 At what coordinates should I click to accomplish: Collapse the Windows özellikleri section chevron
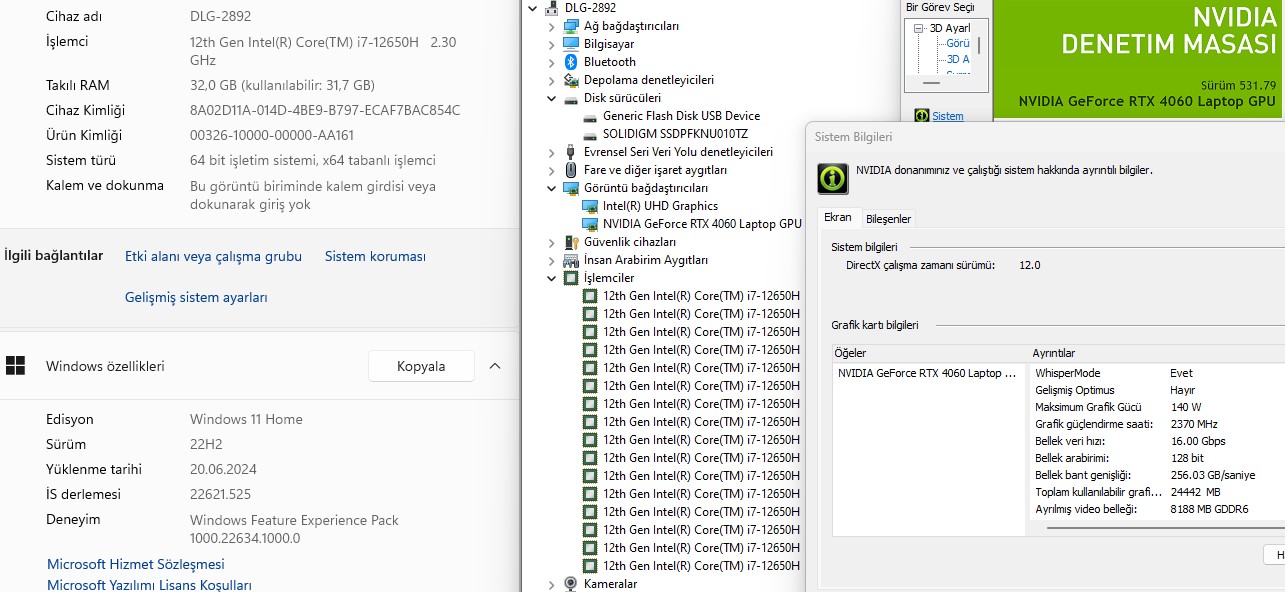click(495, 366)
